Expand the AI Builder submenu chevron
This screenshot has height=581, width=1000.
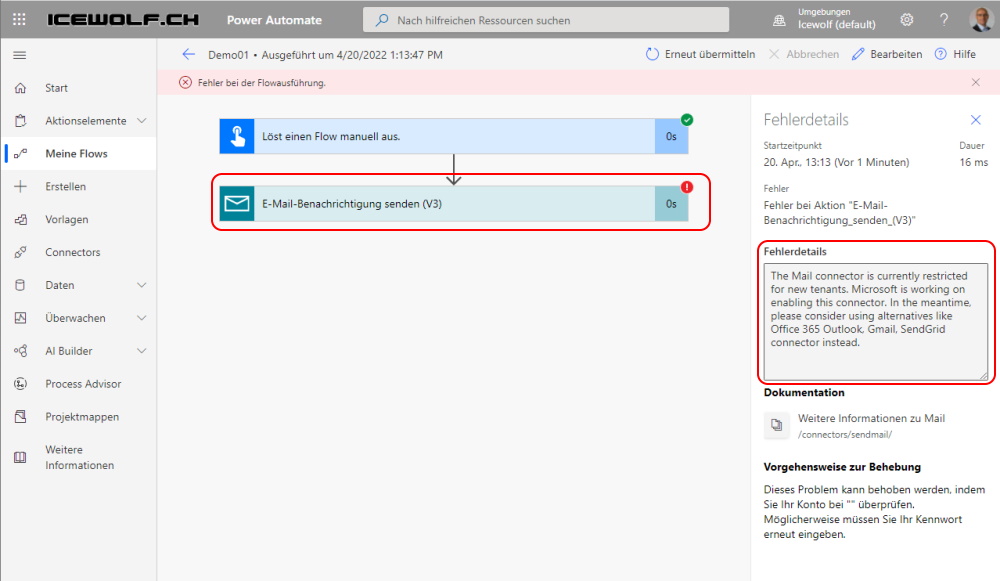[142, 351]
